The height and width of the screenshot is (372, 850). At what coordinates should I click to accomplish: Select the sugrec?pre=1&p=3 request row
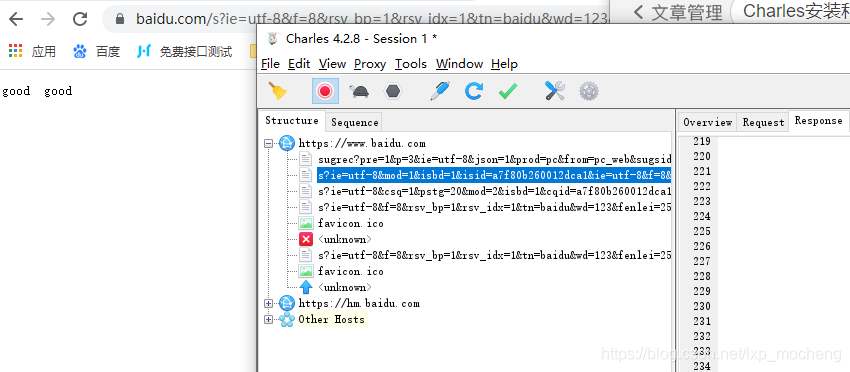494,159
